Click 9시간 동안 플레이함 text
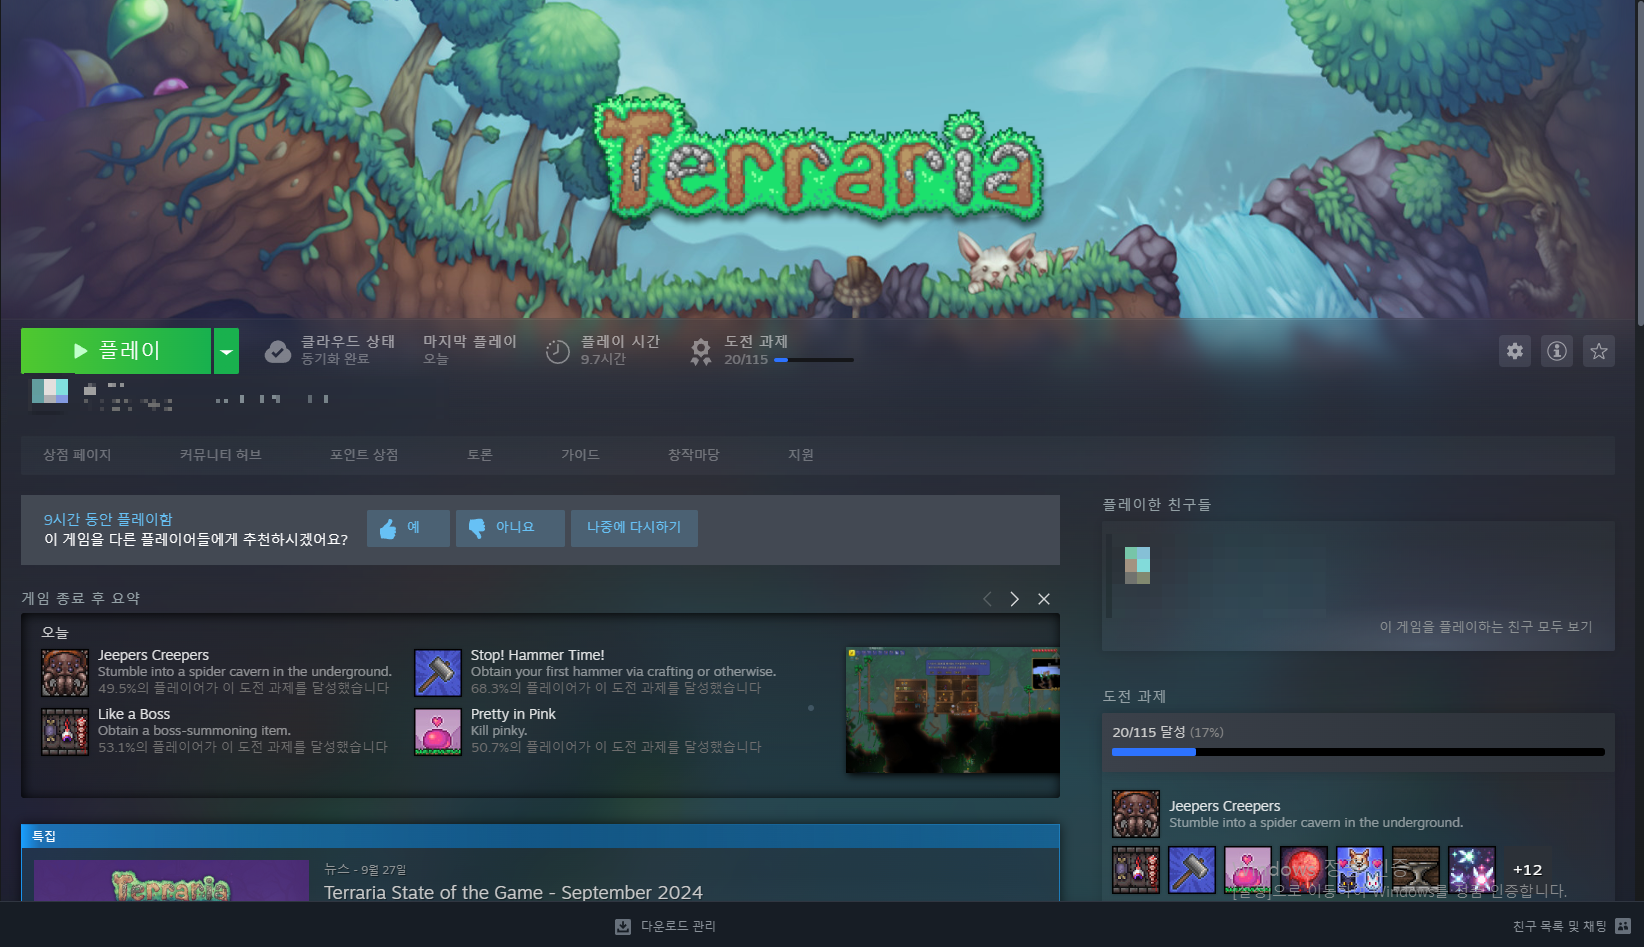The width and height of the screenshot is (1644, 947). tap(108, 519)
